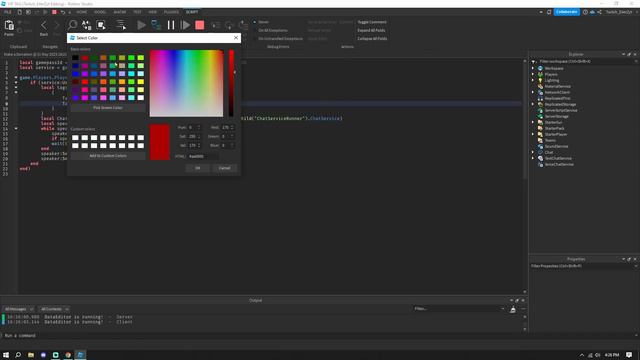Switch to the MODEL ribbon tab

(100, 12)
